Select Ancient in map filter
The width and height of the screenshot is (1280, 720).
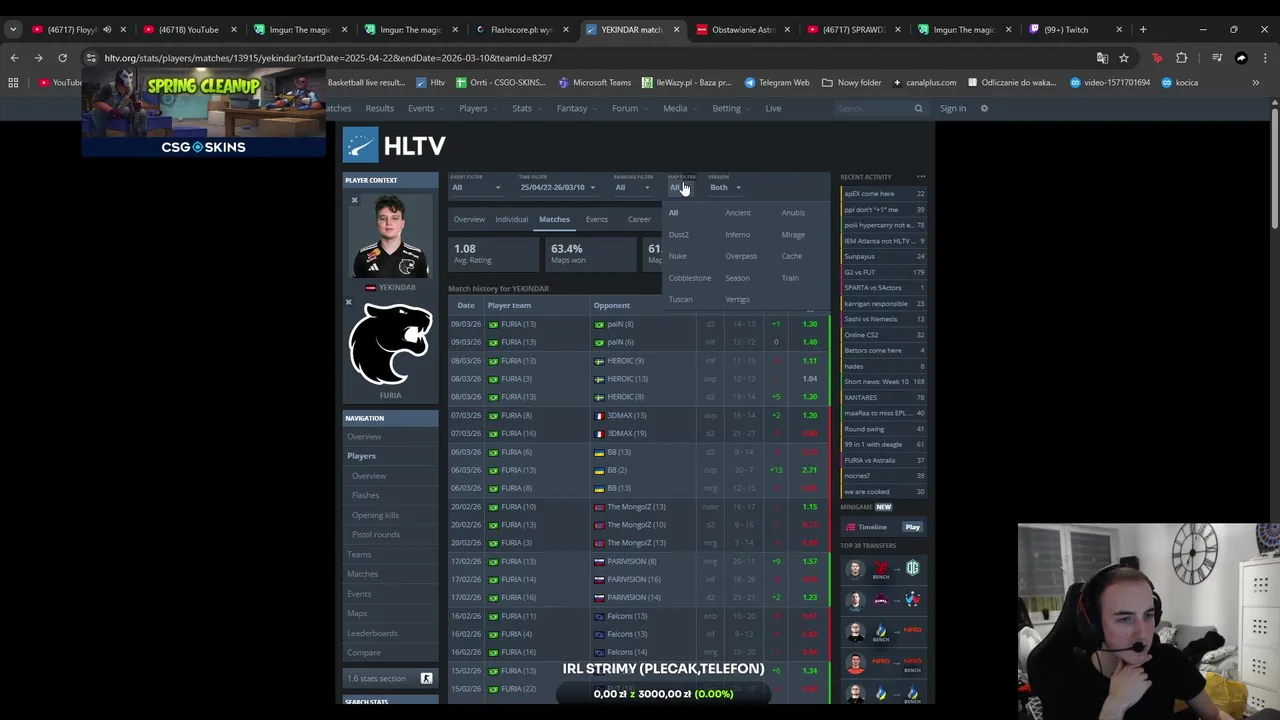point(738,212)
